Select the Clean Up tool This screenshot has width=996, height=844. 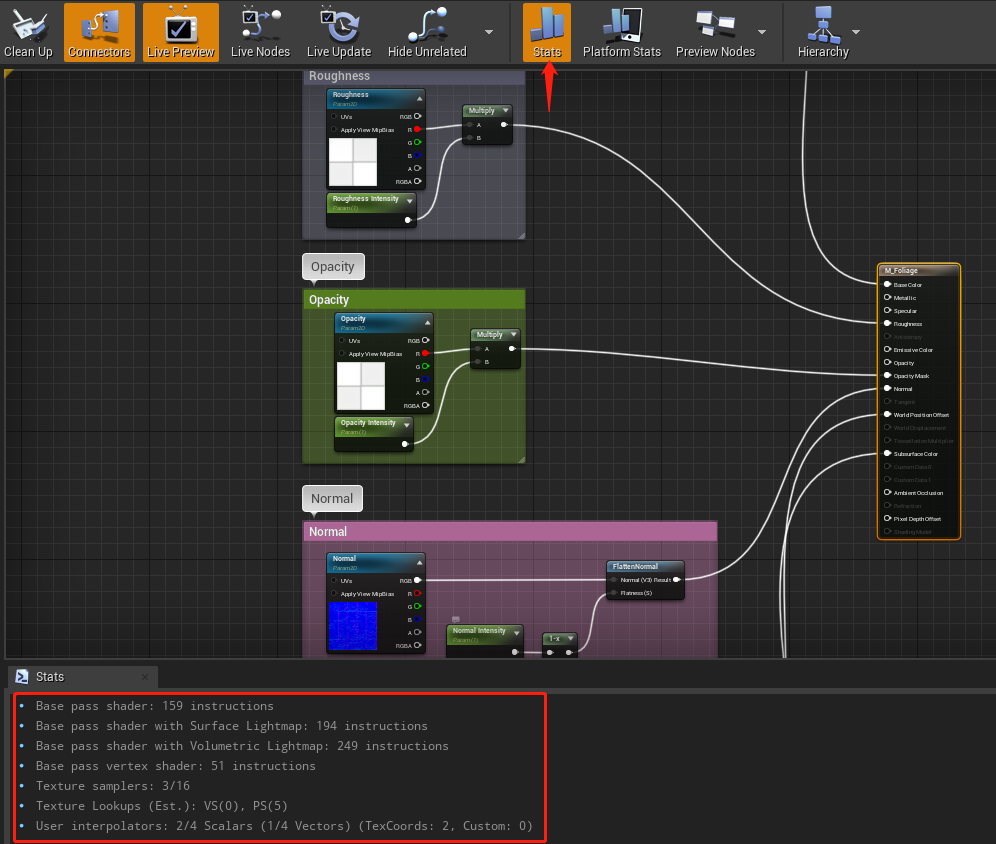[28, 31]
